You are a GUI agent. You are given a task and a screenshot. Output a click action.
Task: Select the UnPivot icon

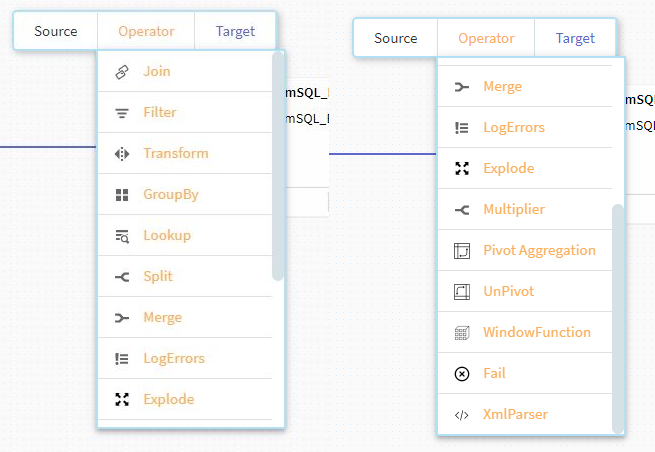(x=462, y=292)
